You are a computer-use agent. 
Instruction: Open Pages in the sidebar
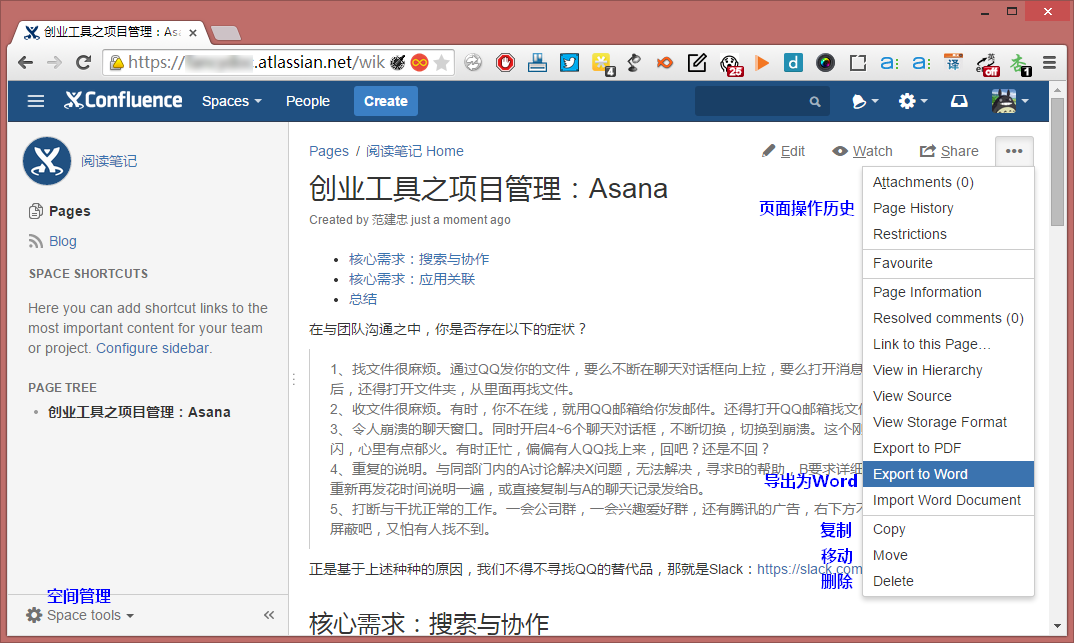pyautogui.click(x=69, y=211)
